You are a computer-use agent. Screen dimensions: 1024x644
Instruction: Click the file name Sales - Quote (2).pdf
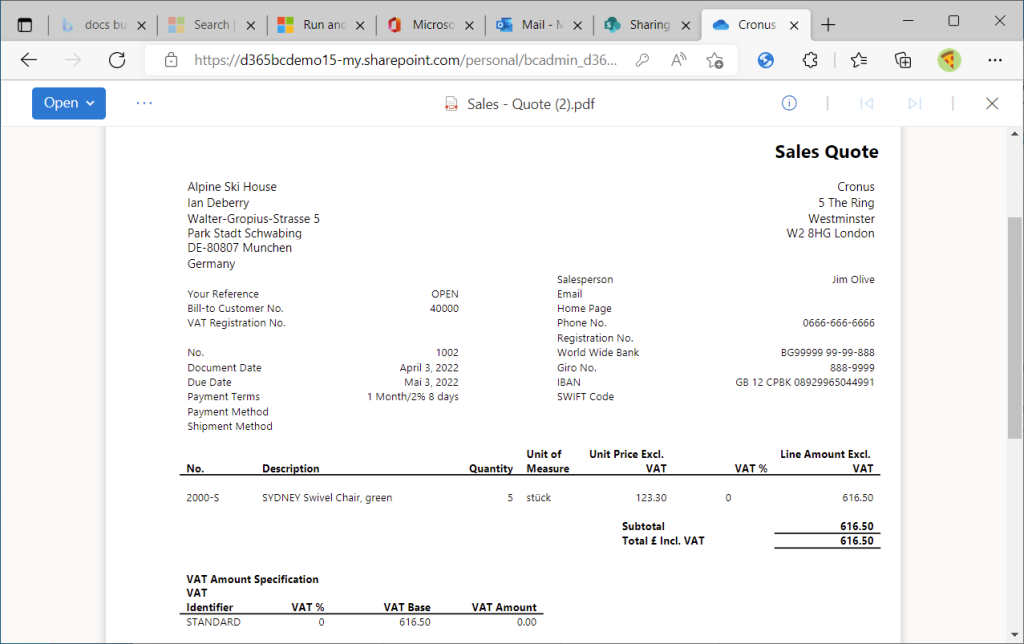531,104
